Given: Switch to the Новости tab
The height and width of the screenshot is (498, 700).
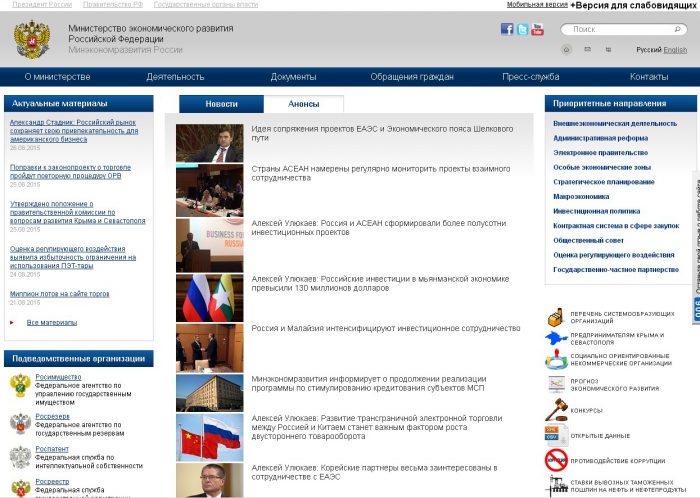Looking at the screenshot, I should pyautogui.click(x=221, y=104).
